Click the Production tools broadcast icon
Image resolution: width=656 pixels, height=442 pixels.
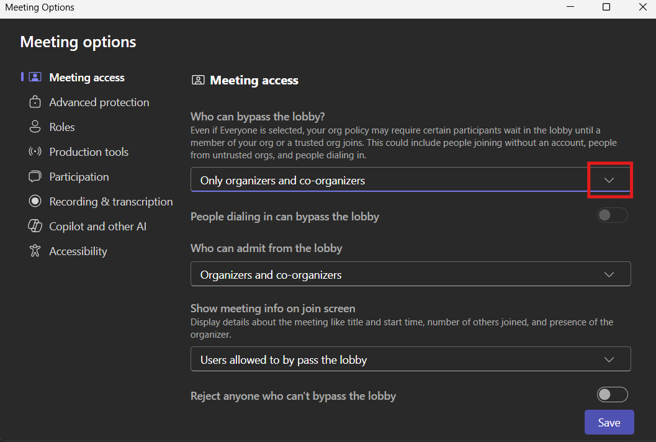point(35,152)
